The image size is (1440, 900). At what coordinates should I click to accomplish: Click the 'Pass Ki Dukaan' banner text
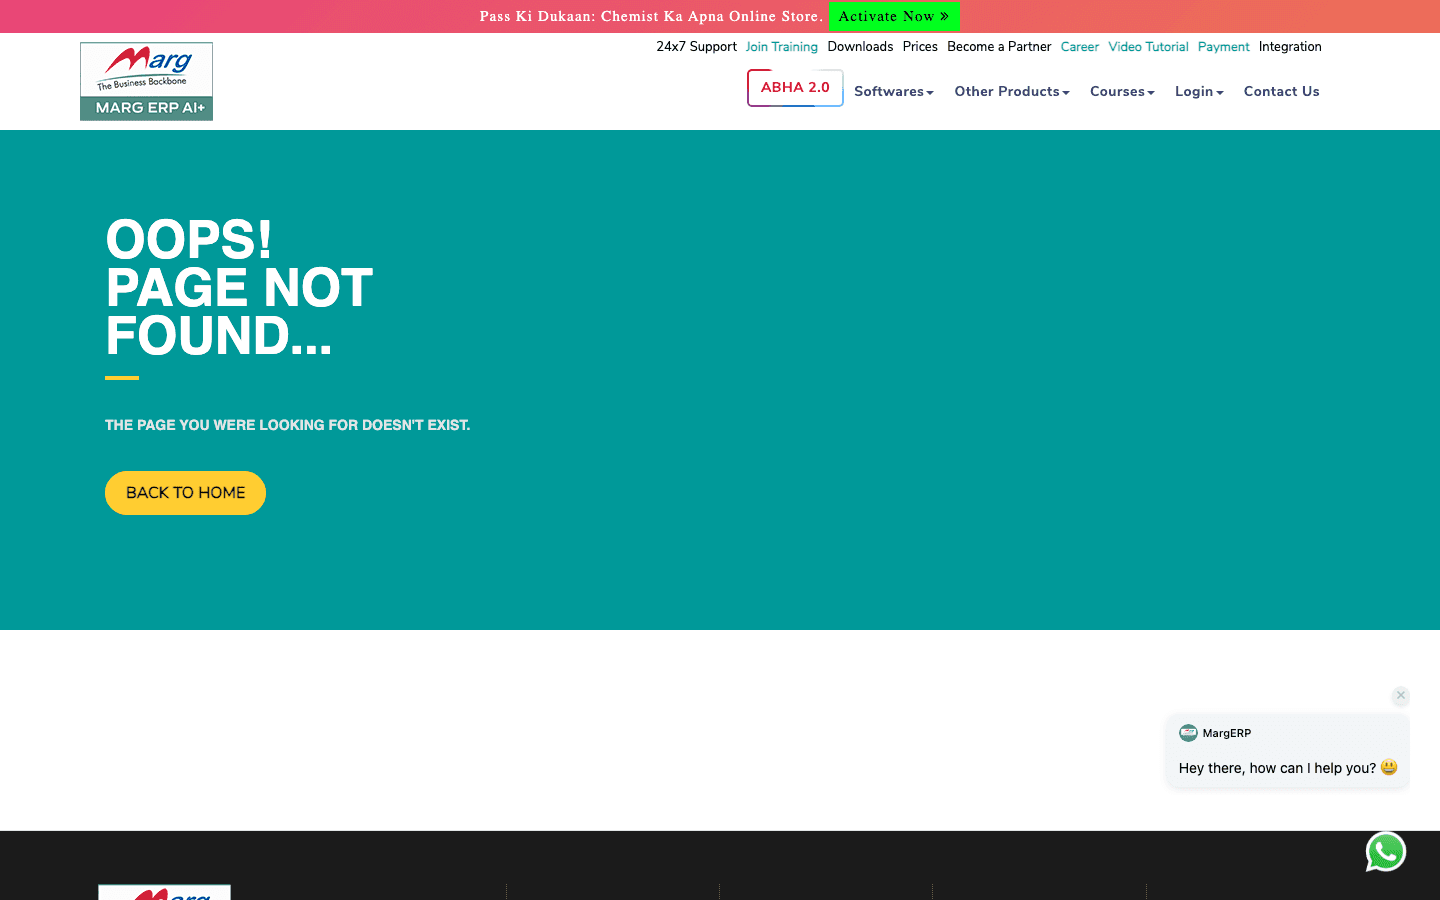[651, 16]
